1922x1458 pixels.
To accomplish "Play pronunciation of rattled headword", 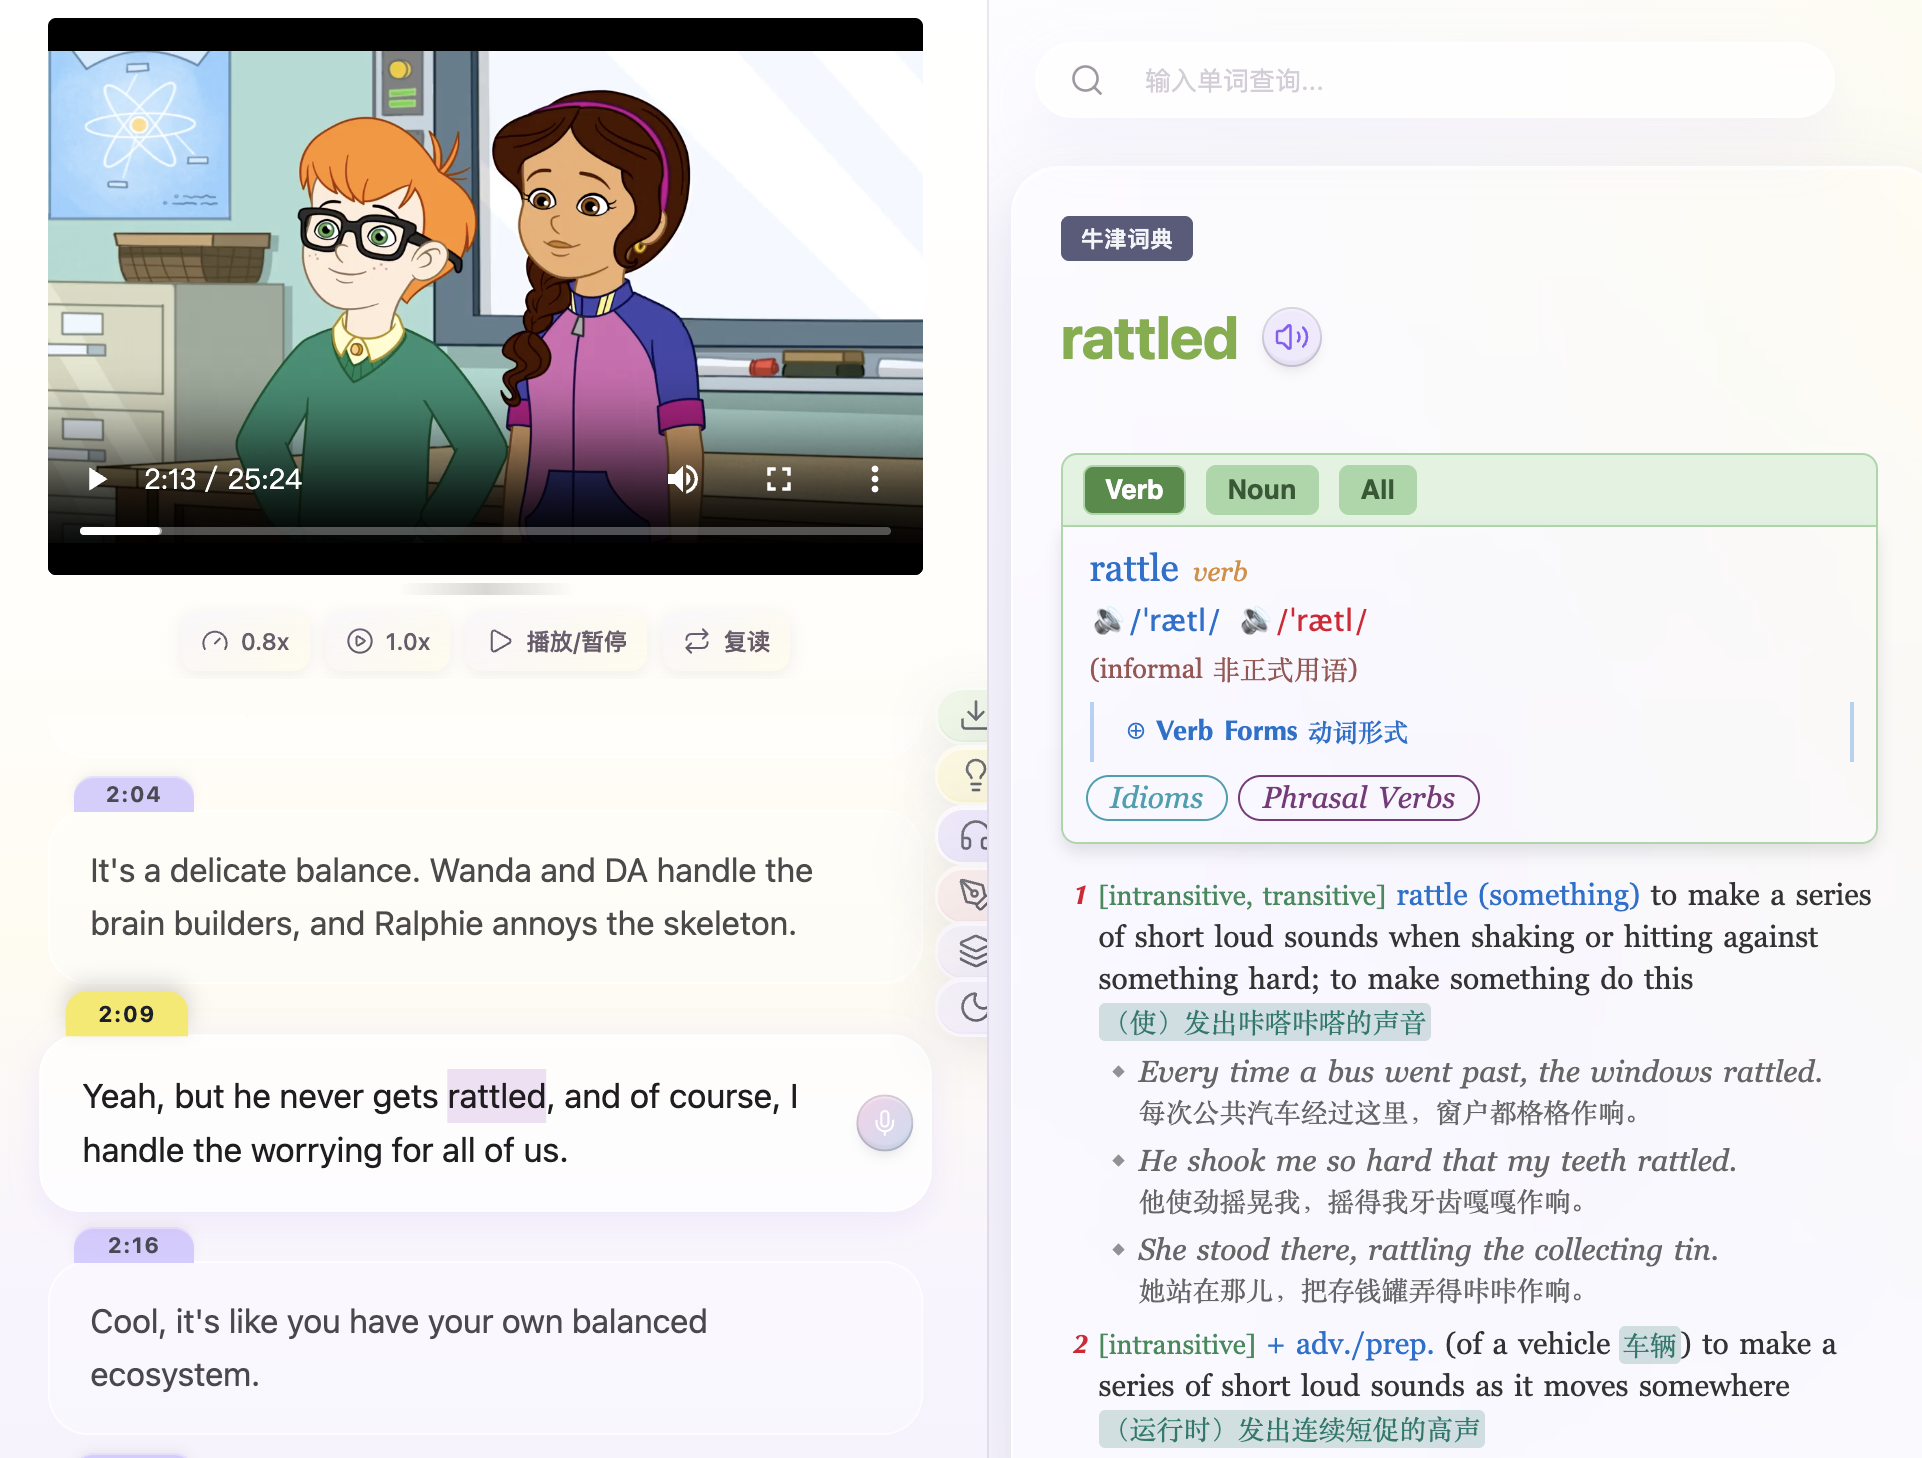I will [1291, 337].
